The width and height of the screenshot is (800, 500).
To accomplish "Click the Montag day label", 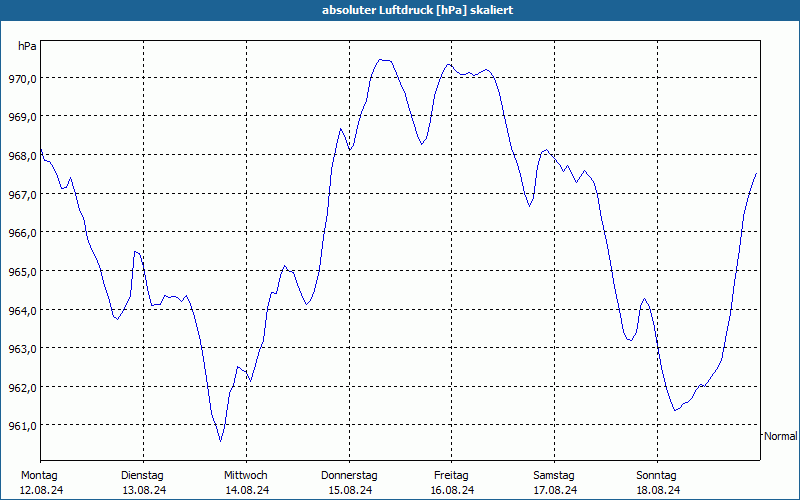I will click(x=39, y=476).
